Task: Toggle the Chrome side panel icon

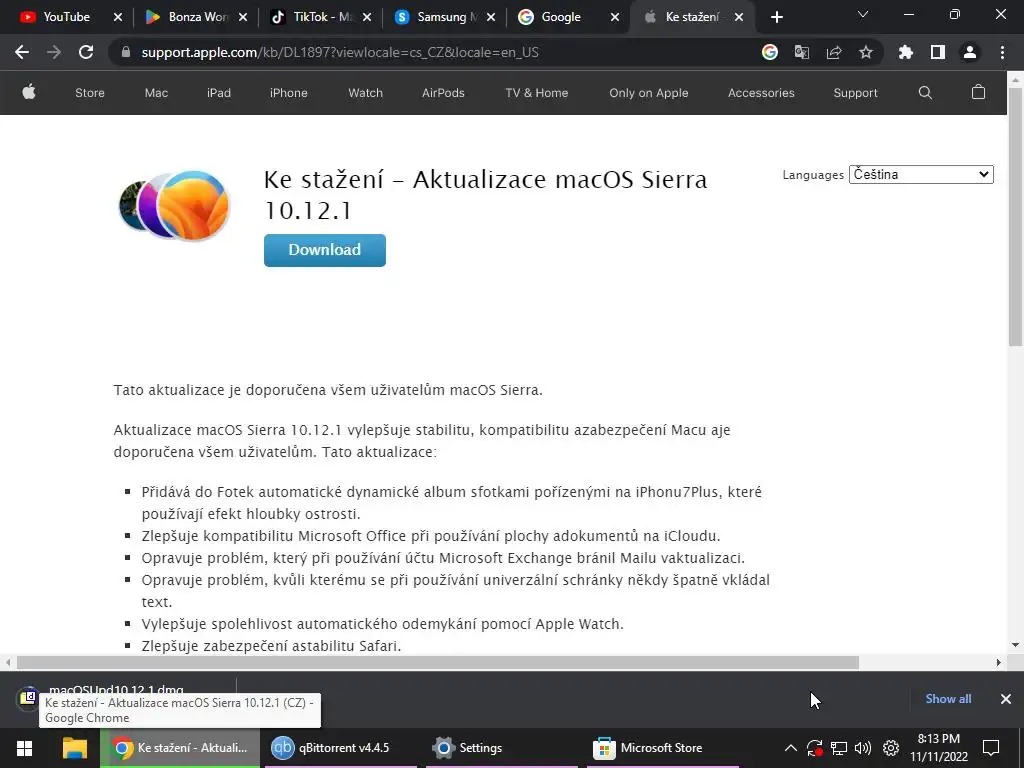Action: pyautogui.click(x=938, y=52)
